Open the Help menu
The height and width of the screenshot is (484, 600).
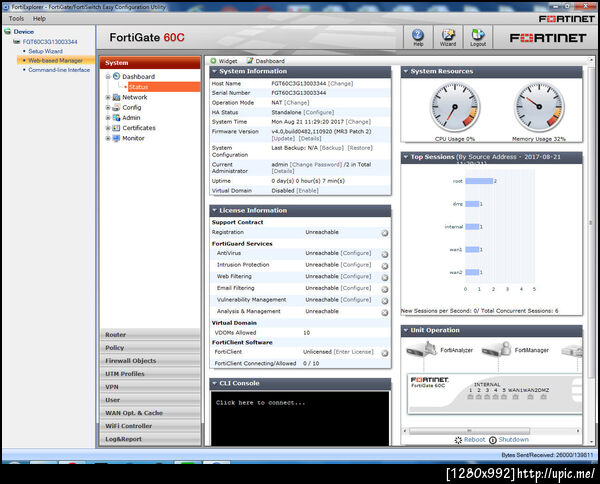tap(39, 18)
